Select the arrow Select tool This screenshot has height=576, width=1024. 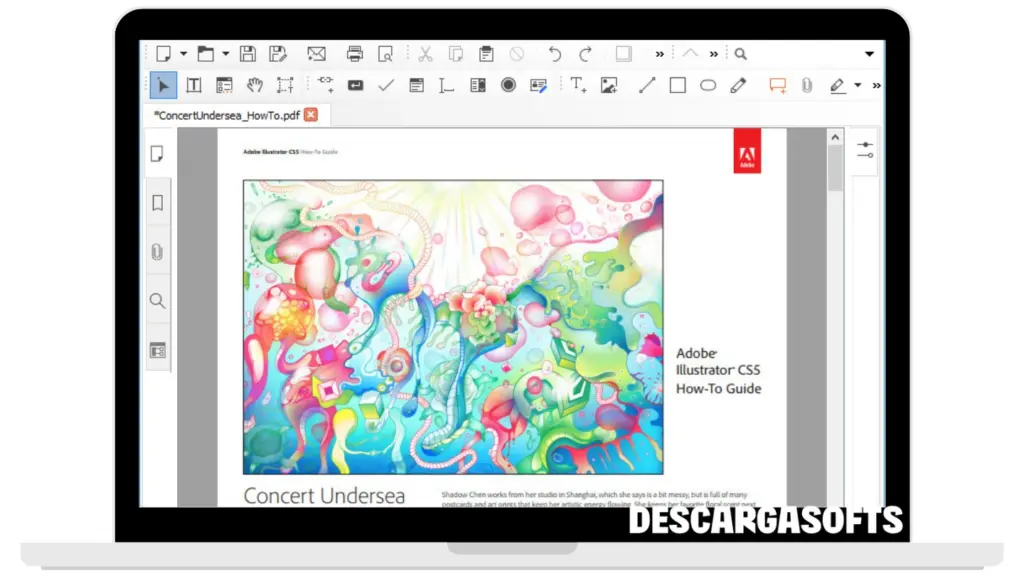(x=163, y=85)
